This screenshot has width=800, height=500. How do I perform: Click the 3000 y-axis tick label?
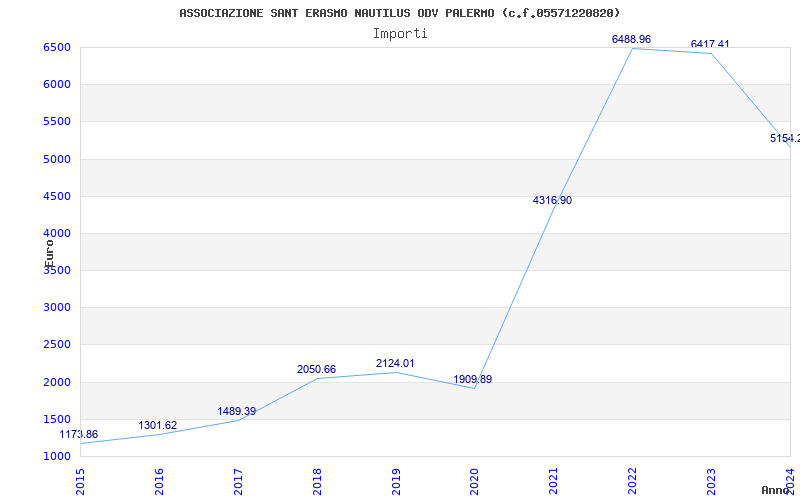(57, 308)
